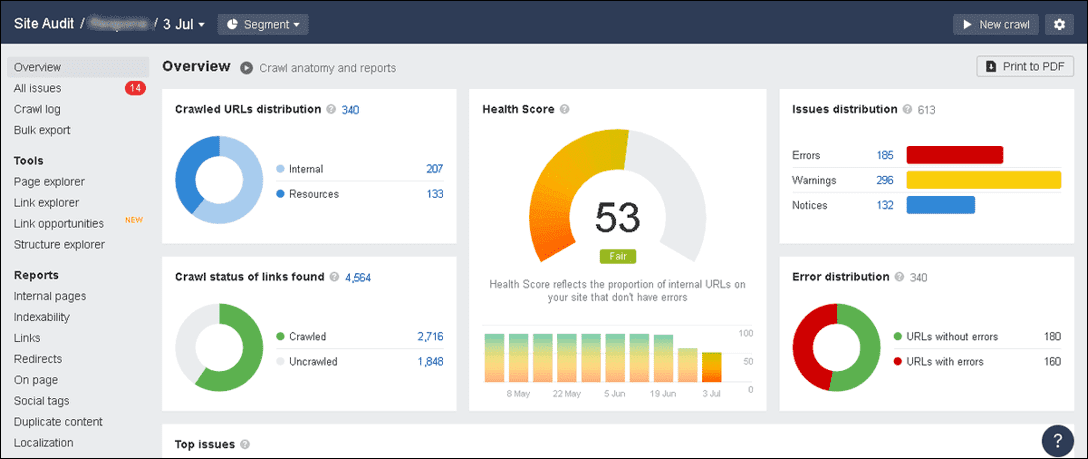The width and height of the screenshot is (1088, 459).
Task: Open Internal pages report
Action: pos(50,296)
